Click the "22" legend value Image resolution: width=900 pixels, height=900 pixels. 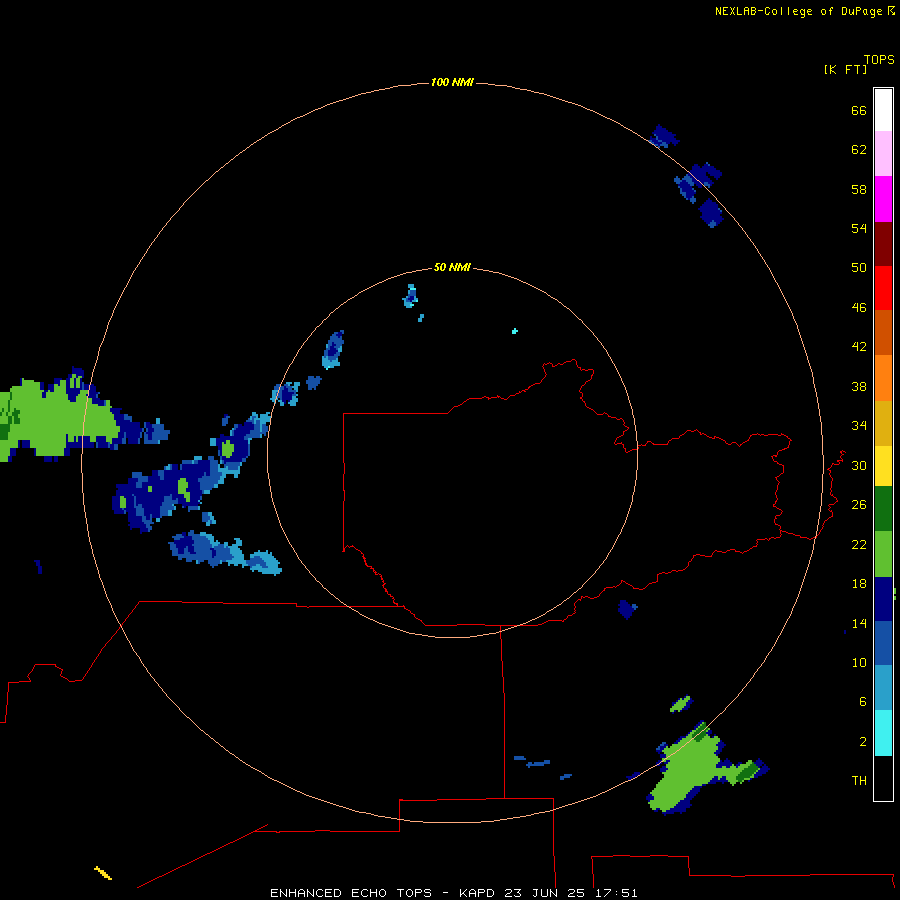[859, 544]
